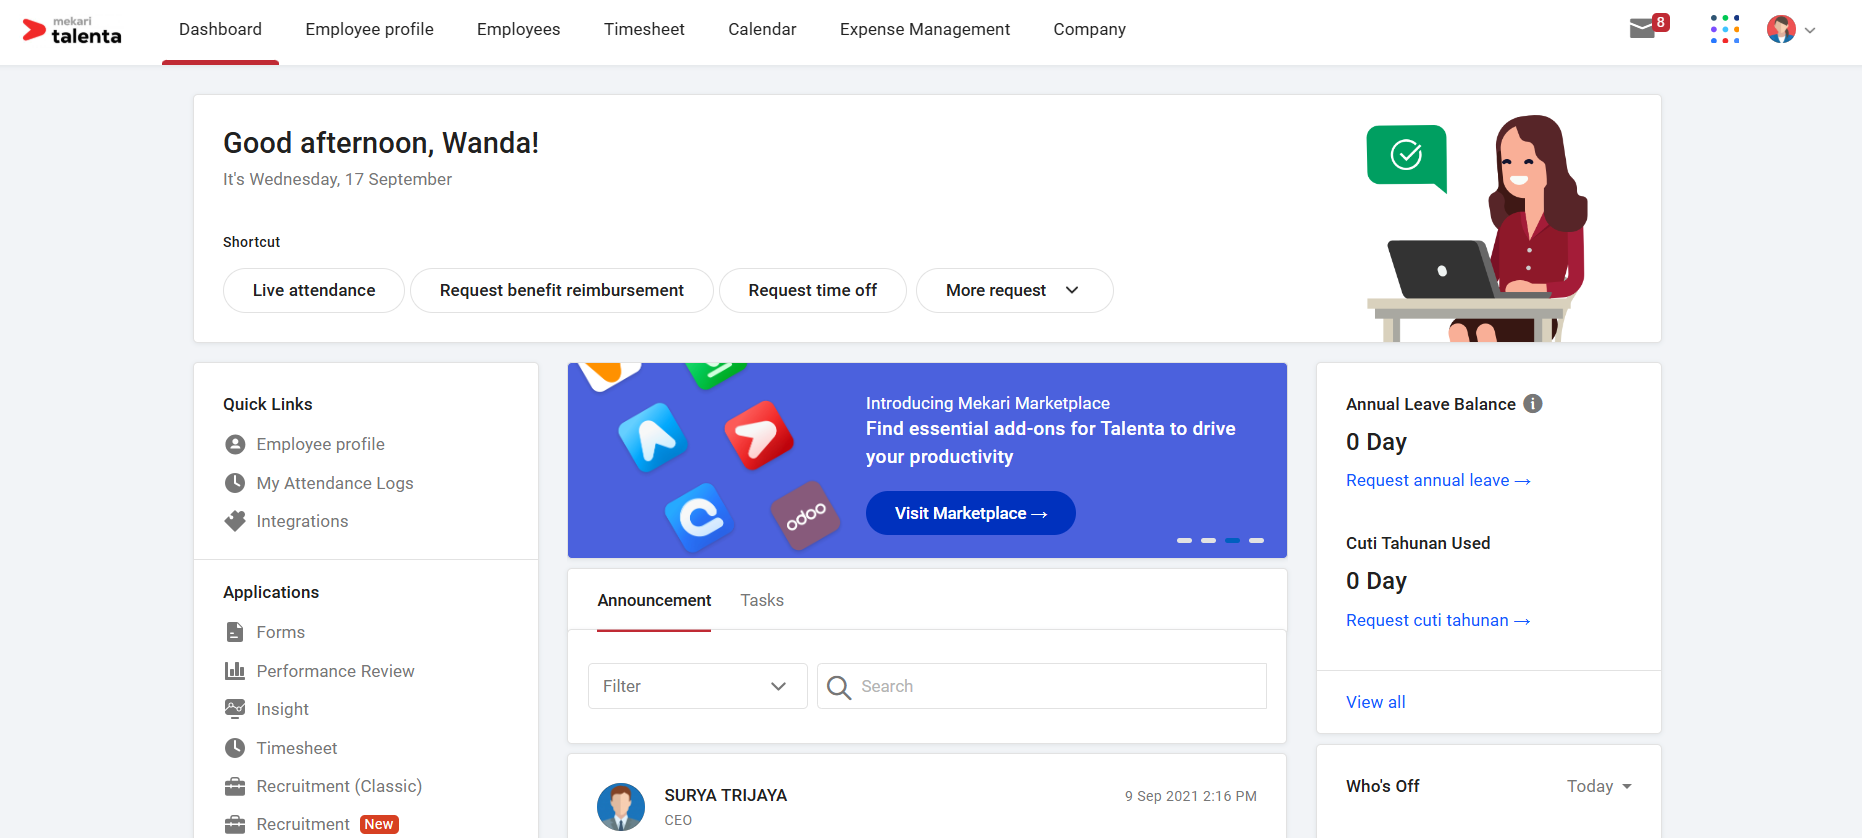Screen dimensions: 1862x838
Task: Click the Insight icon in Applications
Action: click(x=235, y=709)
